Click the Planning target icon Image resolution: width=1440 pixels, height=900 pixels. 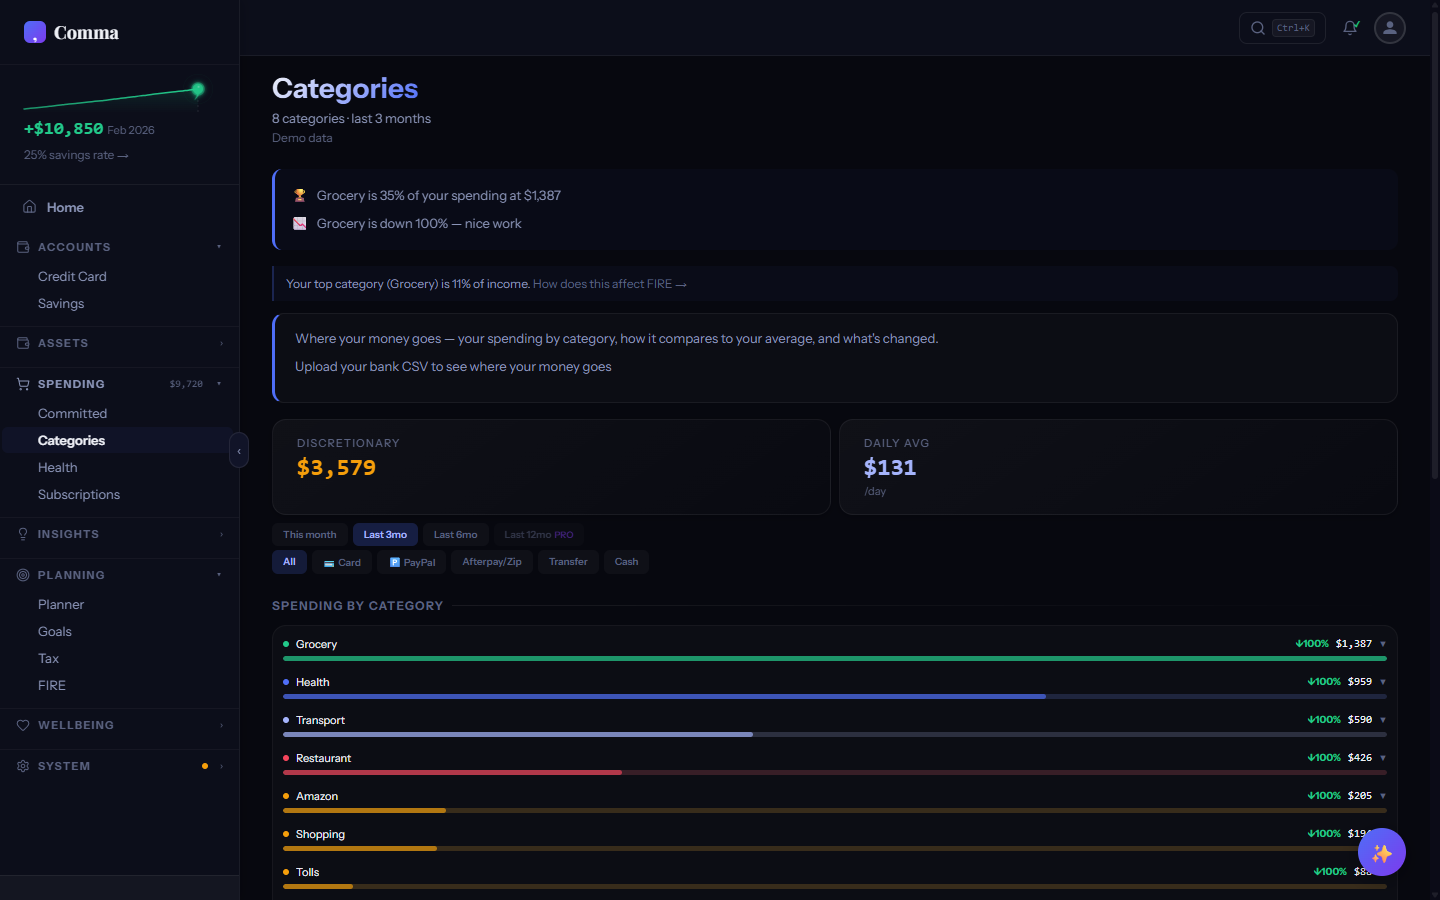click(21, 575)
